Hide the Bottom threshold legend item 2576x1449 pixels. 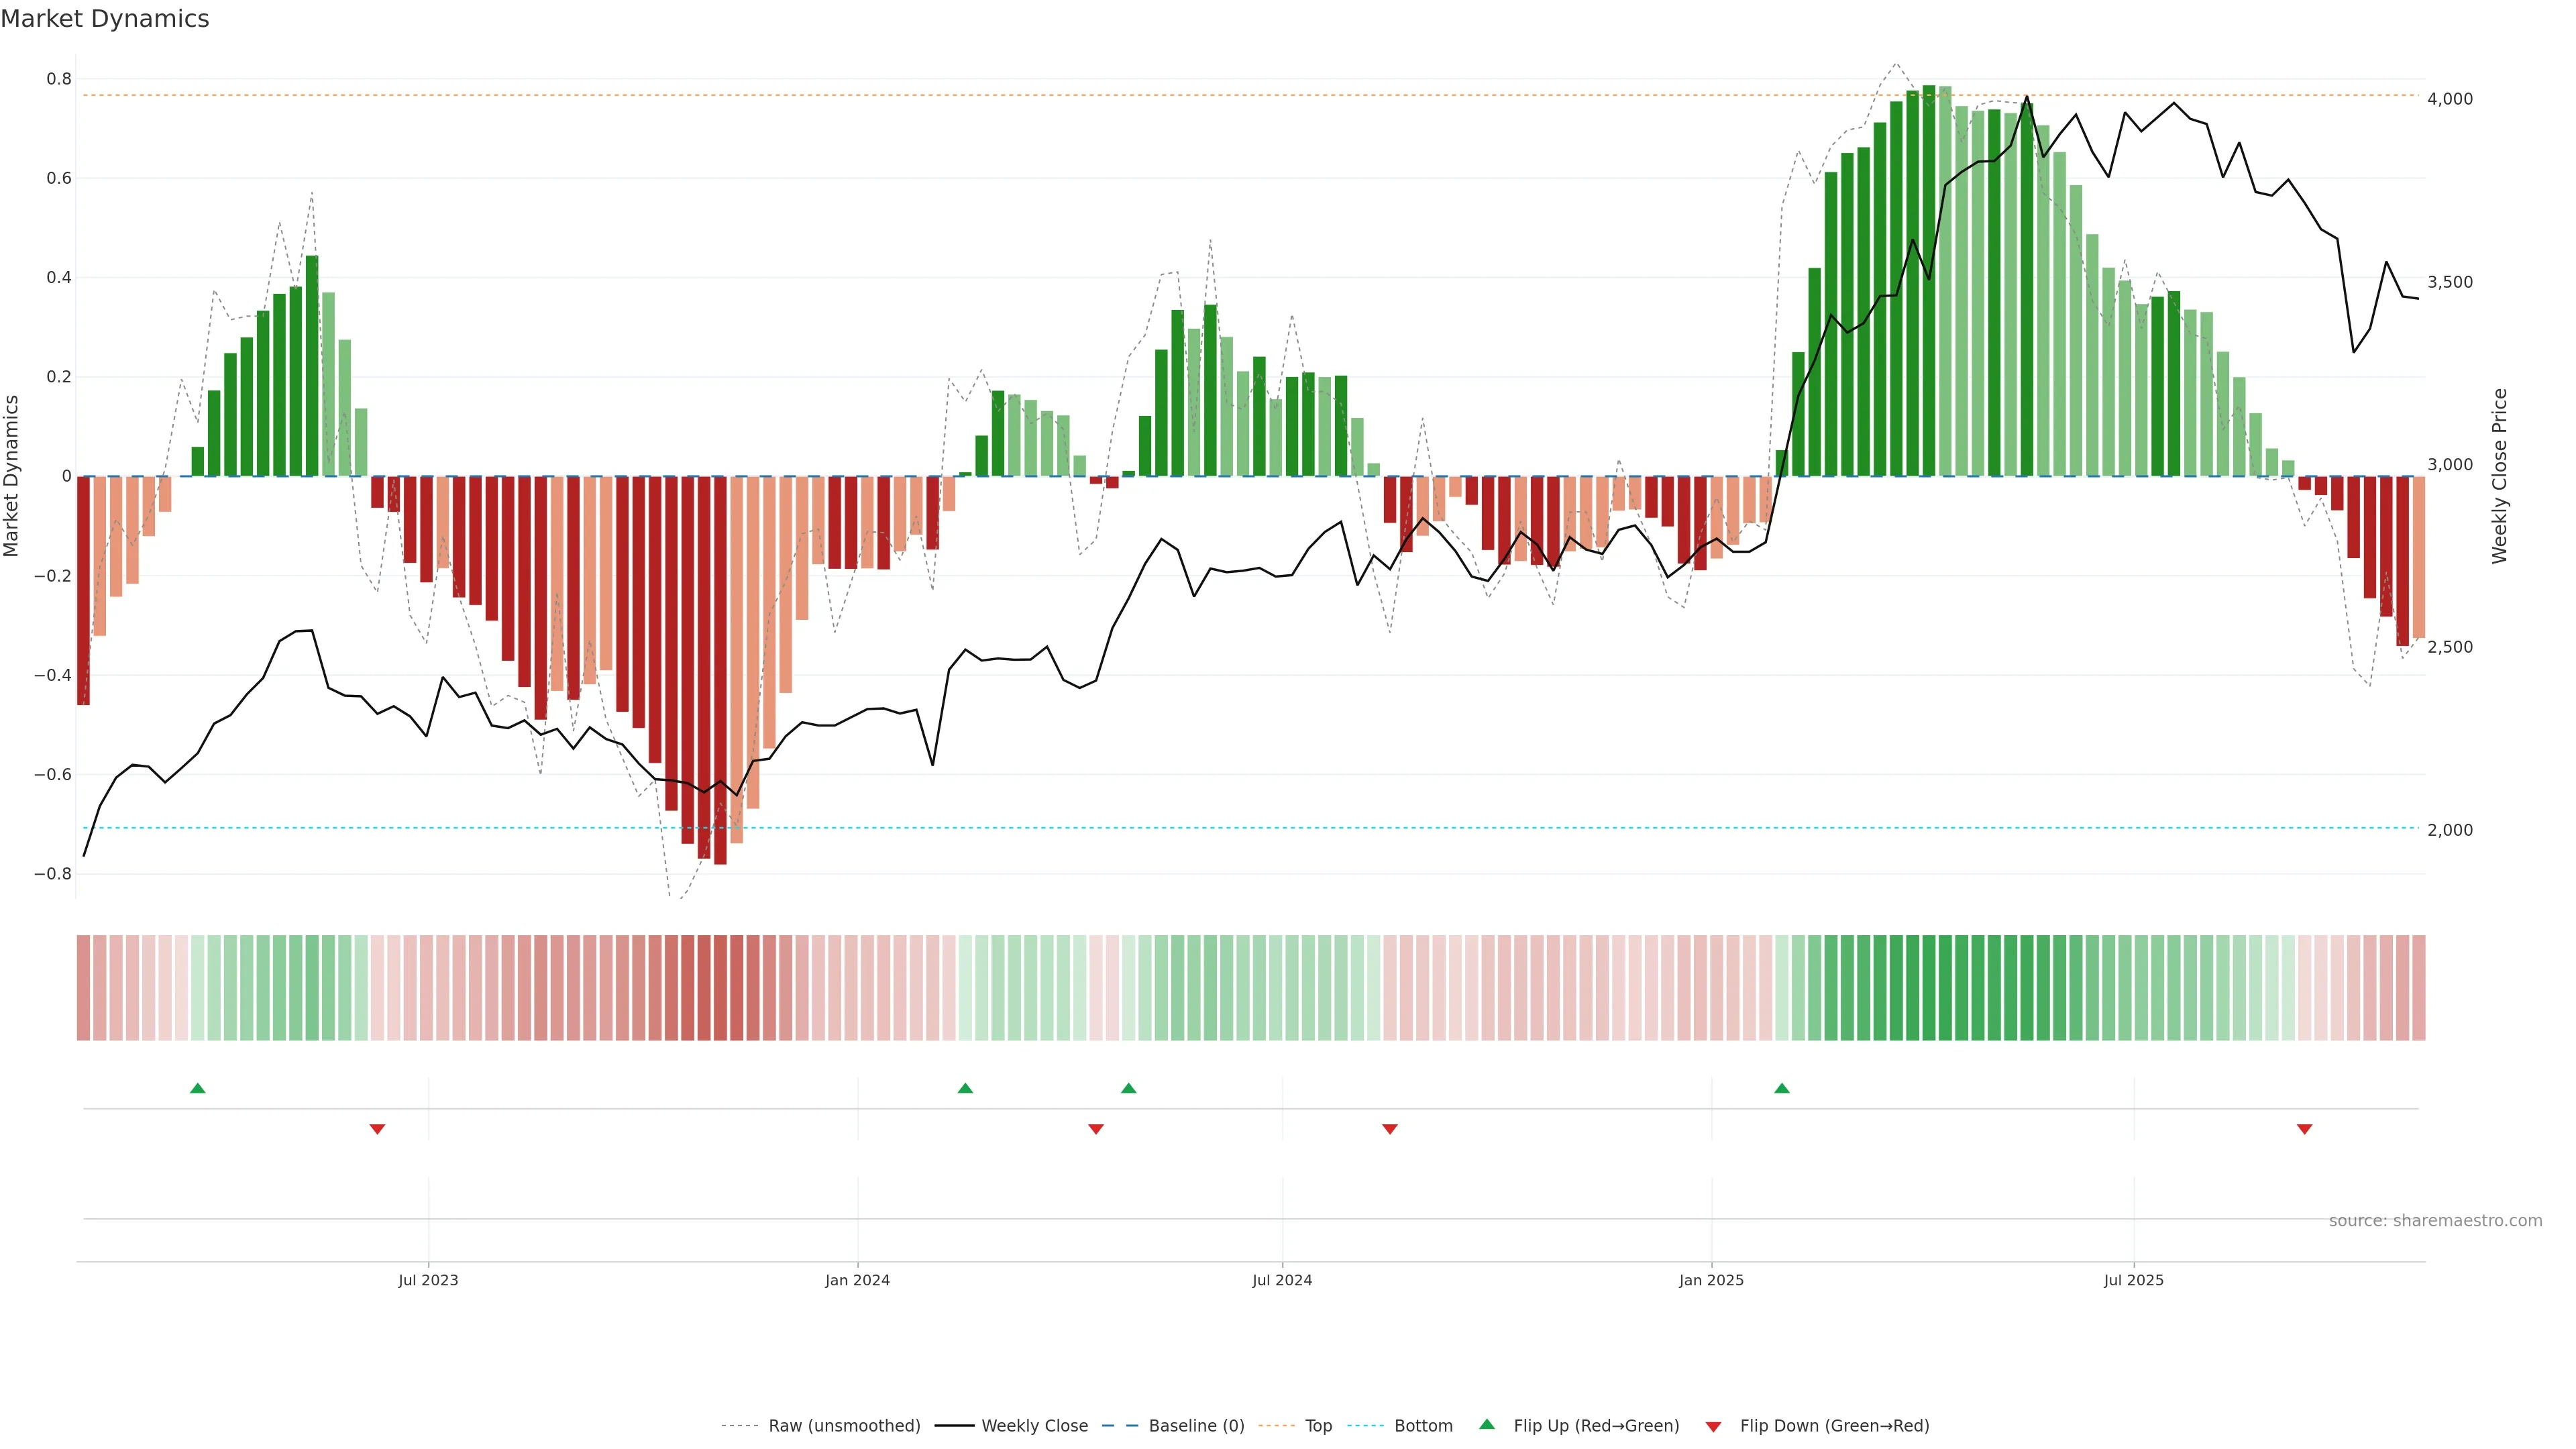tap(1423, 1426)
